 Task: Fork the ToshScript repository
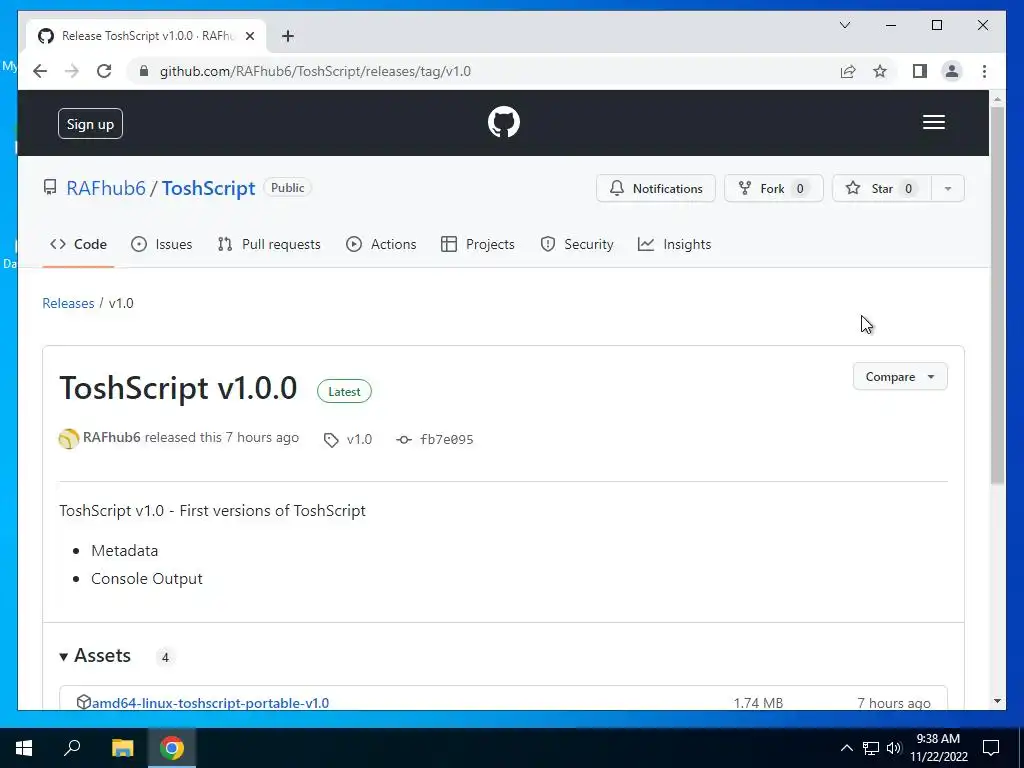point(774,188)
